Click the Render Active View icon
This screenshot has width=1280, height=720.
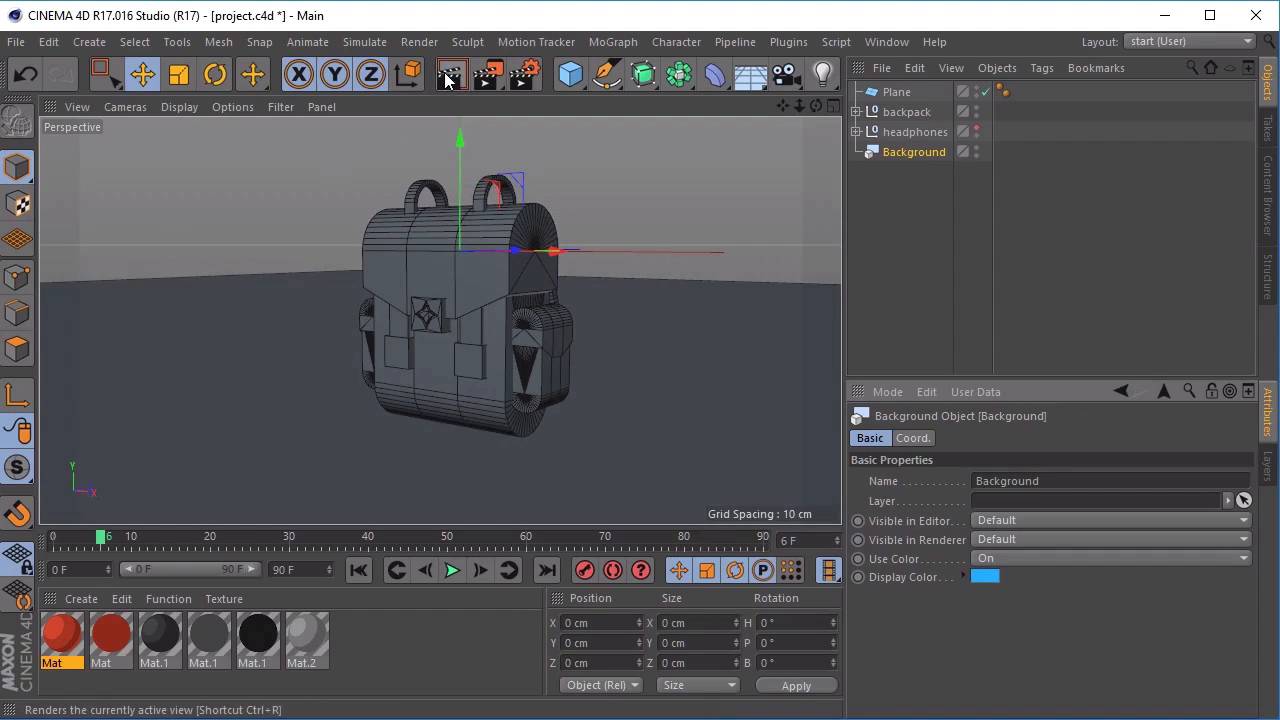(450, 75)
